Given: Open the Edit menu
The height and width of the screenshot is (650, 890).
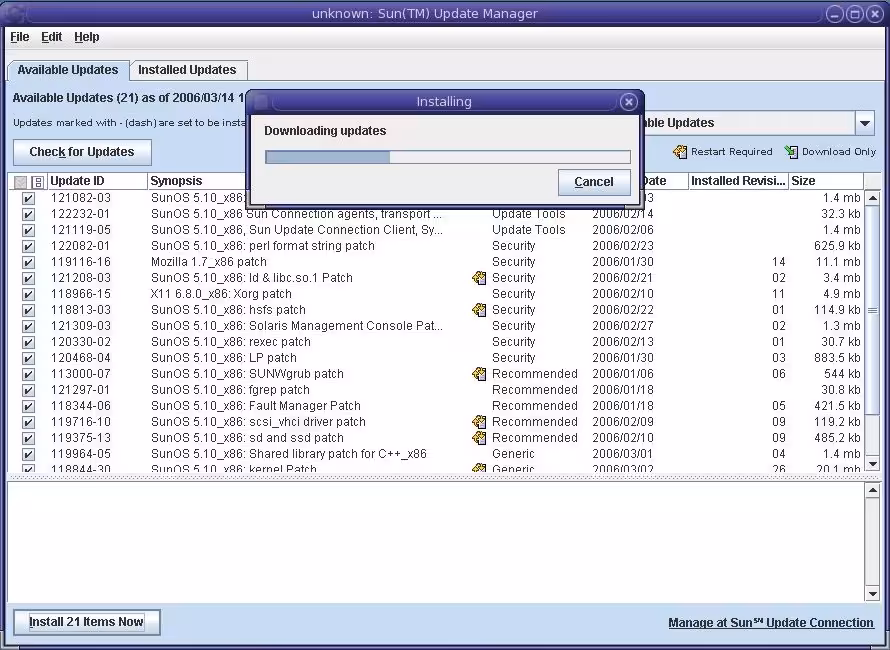Looking at the screenshot, I should click(x=52, y=37).
